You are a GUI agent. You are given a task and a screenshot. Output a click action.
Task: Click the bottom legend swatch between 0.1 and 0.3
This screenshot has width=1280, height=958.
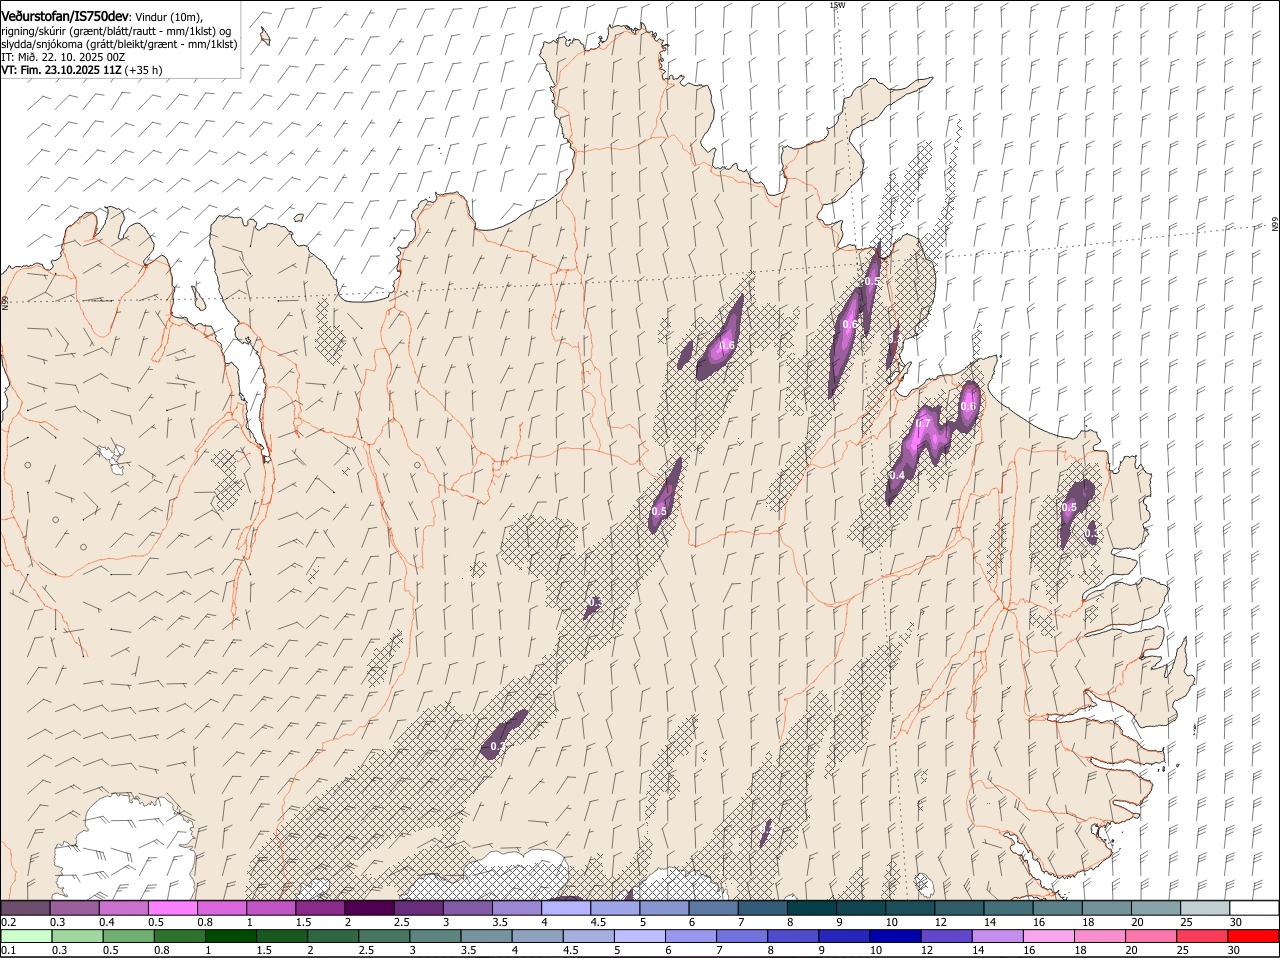tap(27, 937)
